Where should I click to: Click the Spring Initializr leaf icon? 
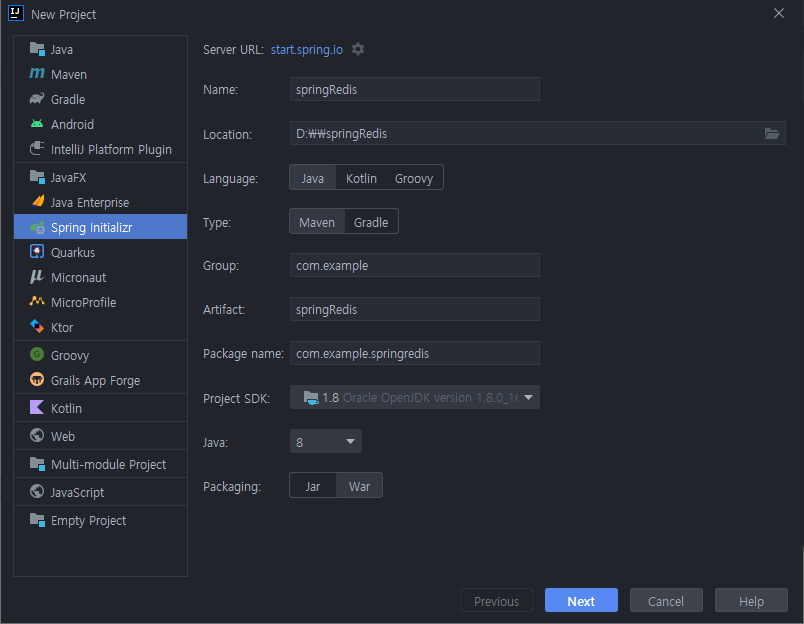click(x=37, y=227)
